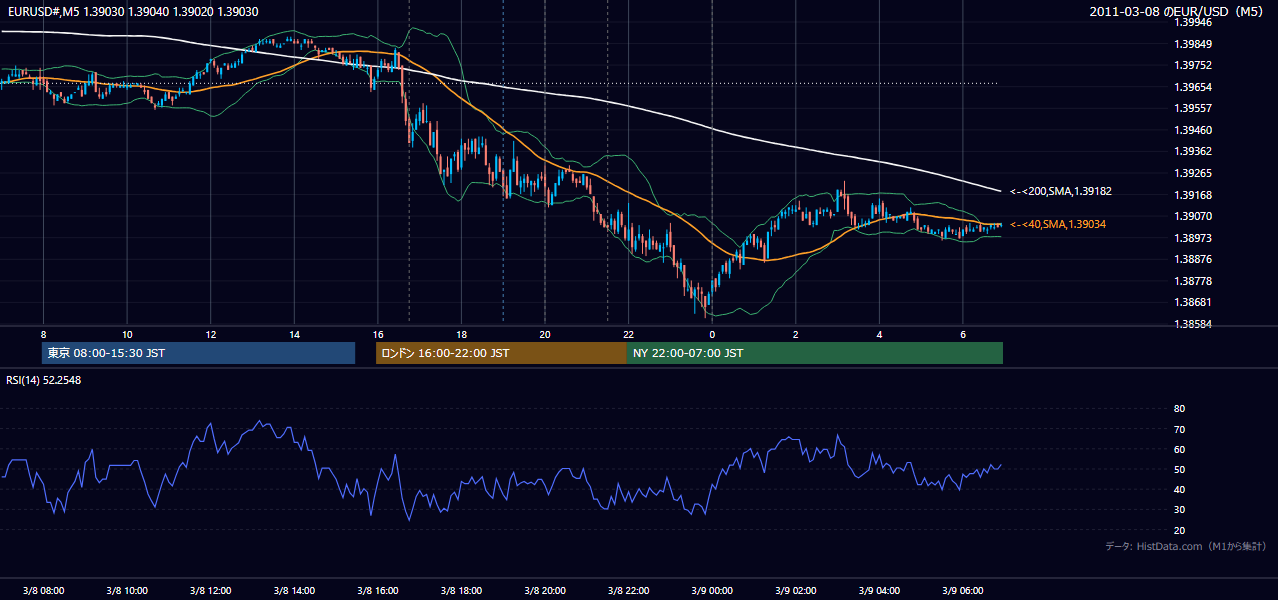The image size is (1278, 600).
Task: Click price axis value 1.39557
Action: (x=1193, y=108)
